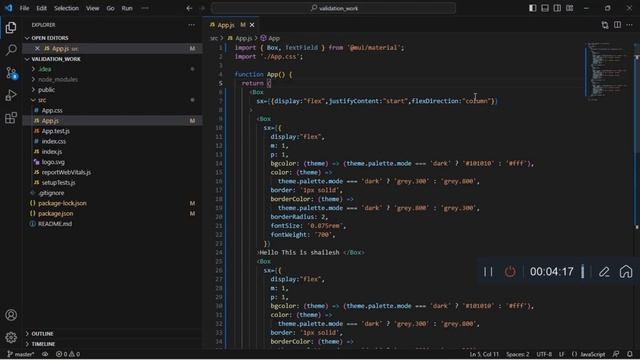
Task: Open index.css in the file tree
Action: 53,141
